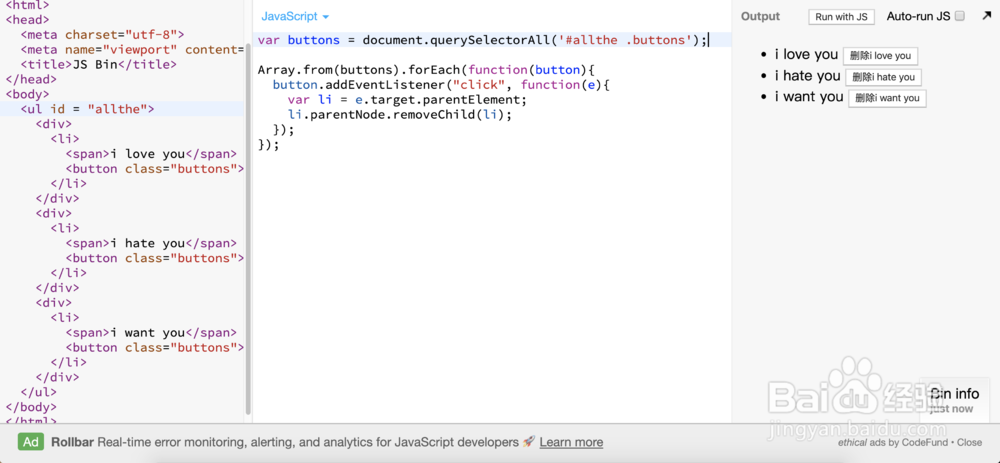Click the 删除i hate you button
The height and width of the screenshot is (463, 1000).
883,77
